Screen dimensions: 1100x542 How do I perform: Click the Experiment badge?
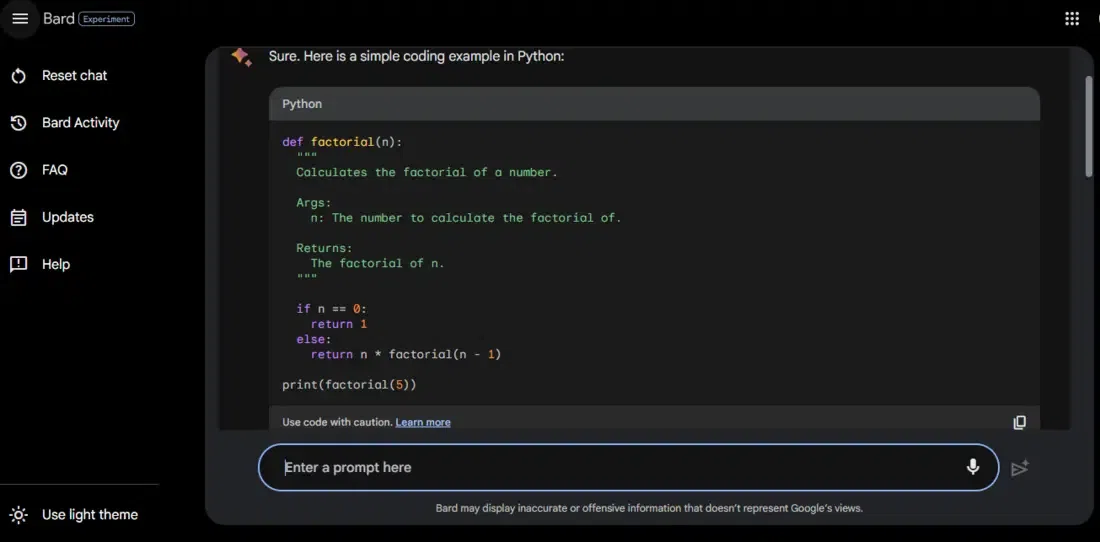(x=107, y=19)
